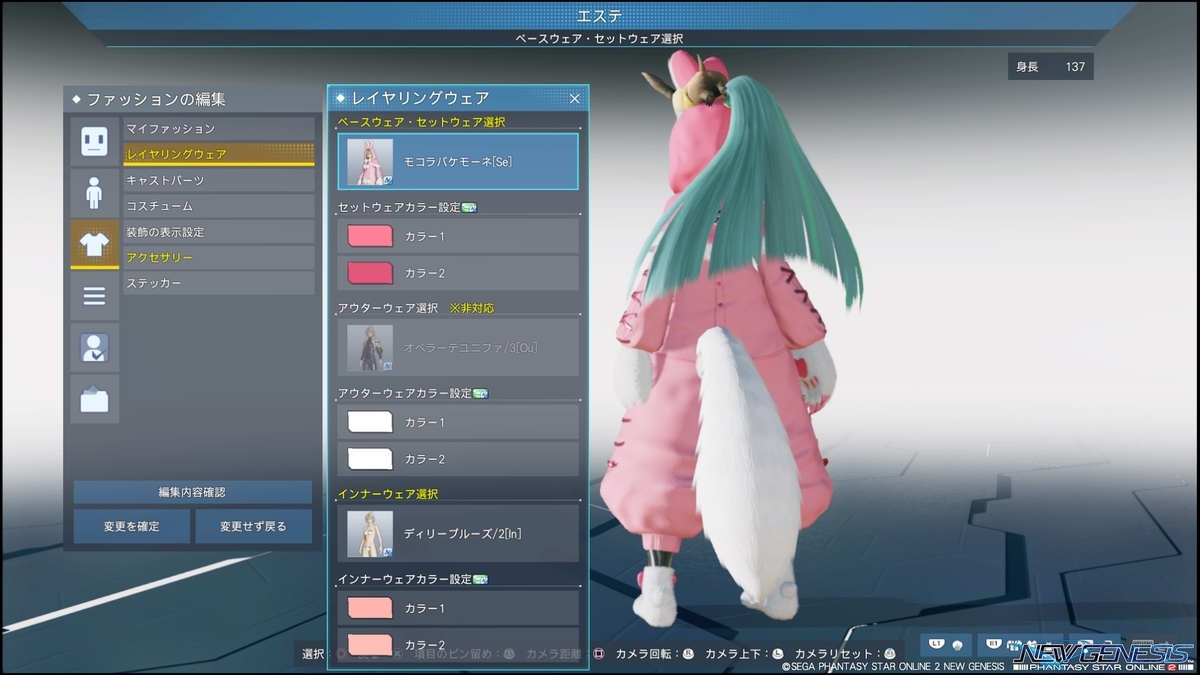Click green badge beside セットウェアカラー設定

click(469, 208)
